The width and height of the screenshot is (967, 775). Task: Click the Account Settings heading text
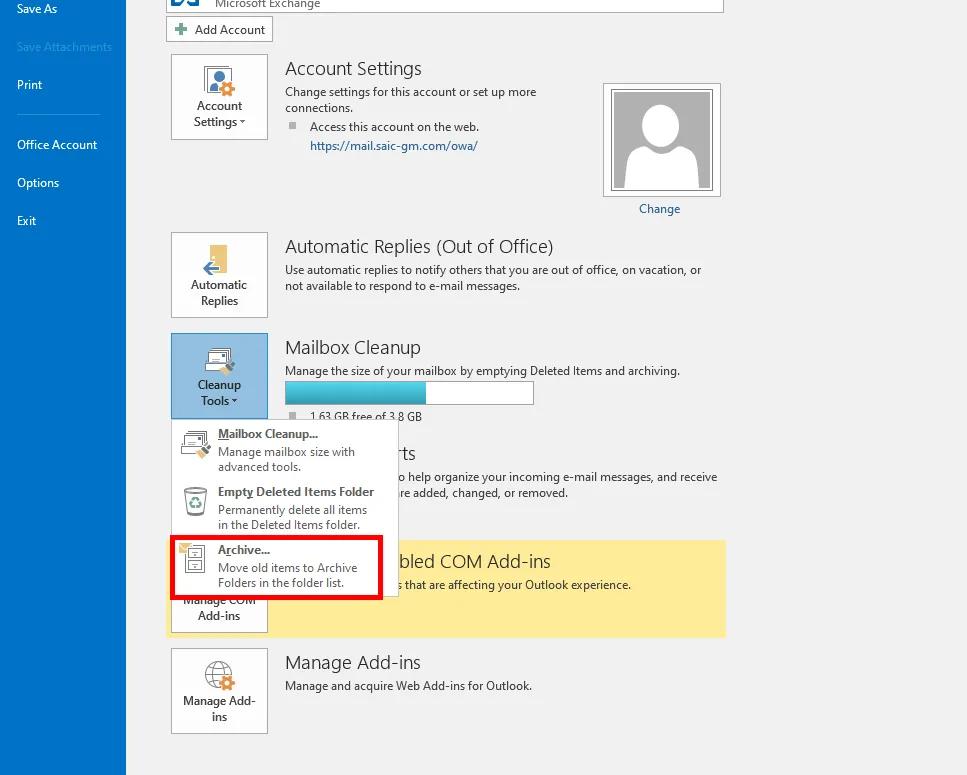[x=353, y=68]
